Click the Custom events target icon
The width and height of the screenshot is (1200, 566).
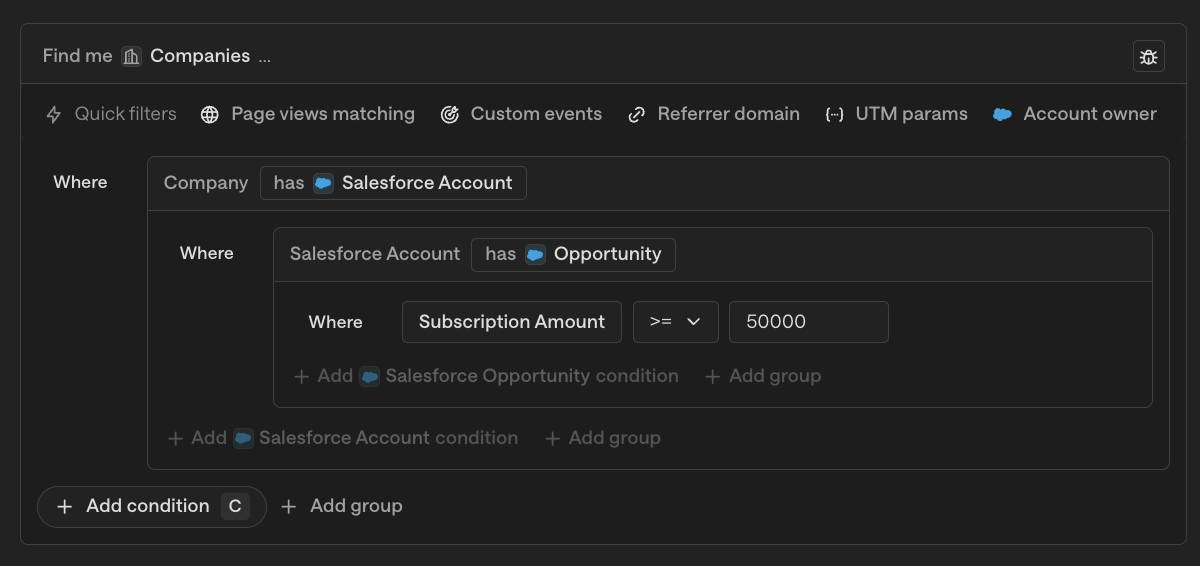pos(450,114)
